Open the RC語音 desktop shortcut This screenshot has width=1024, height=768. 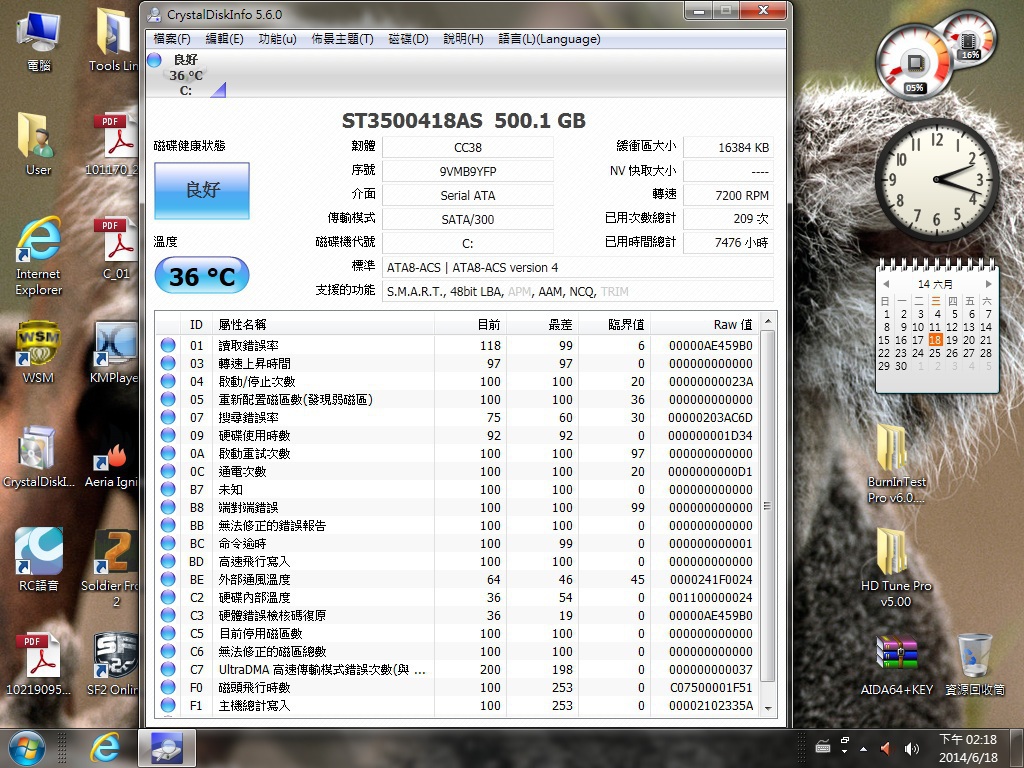click(x=39, y=560)
